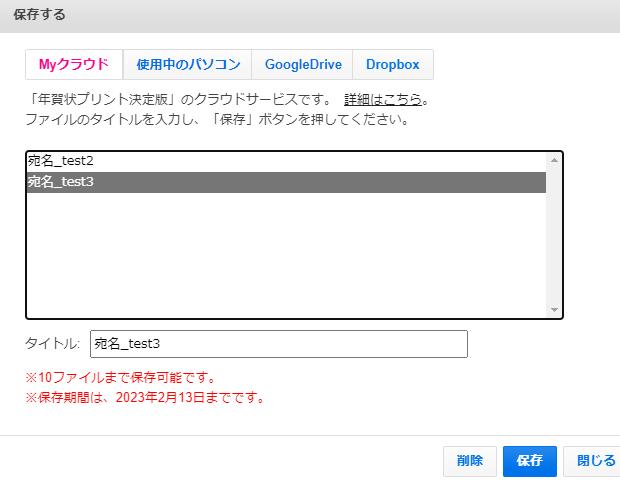Switch to the Dropbox tab
The image size is (620, 488).
[x=392, y=65]
